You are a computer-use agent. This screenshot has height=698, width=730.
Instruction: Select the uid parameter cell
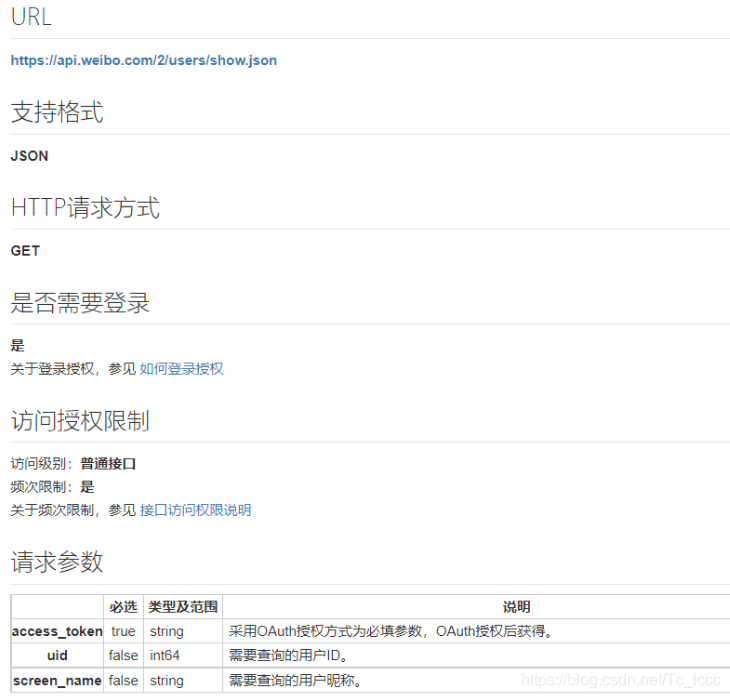pos(57,656)
